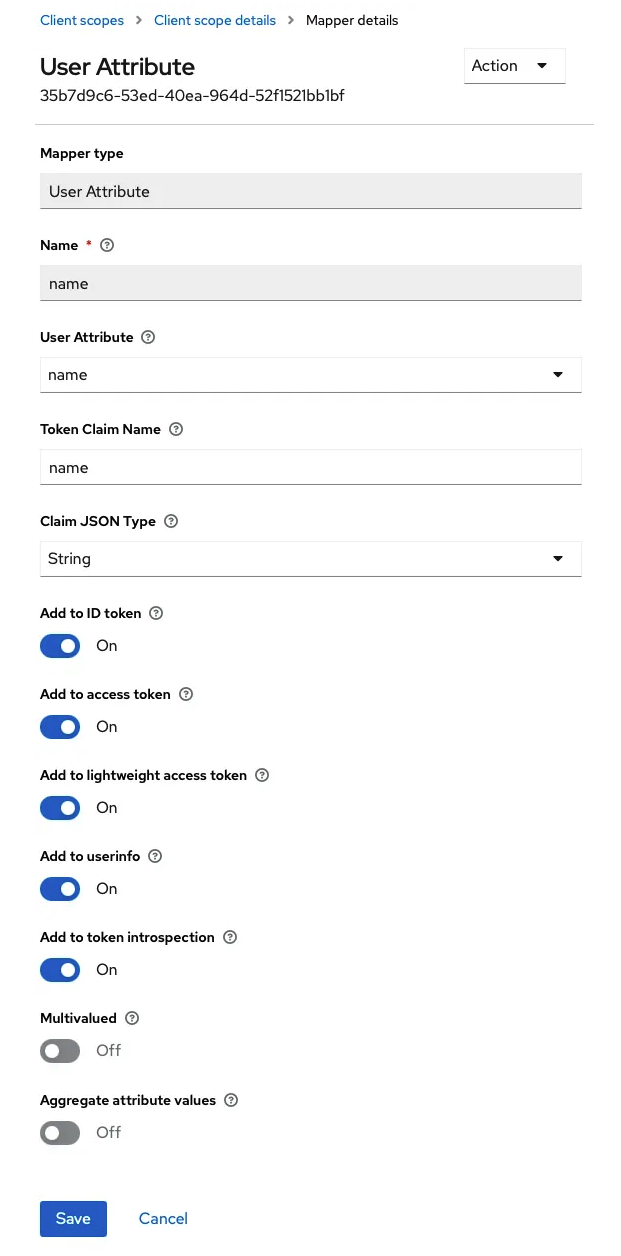
Task: Turn off Add to userinfo toggle
Action: [60, 889]
